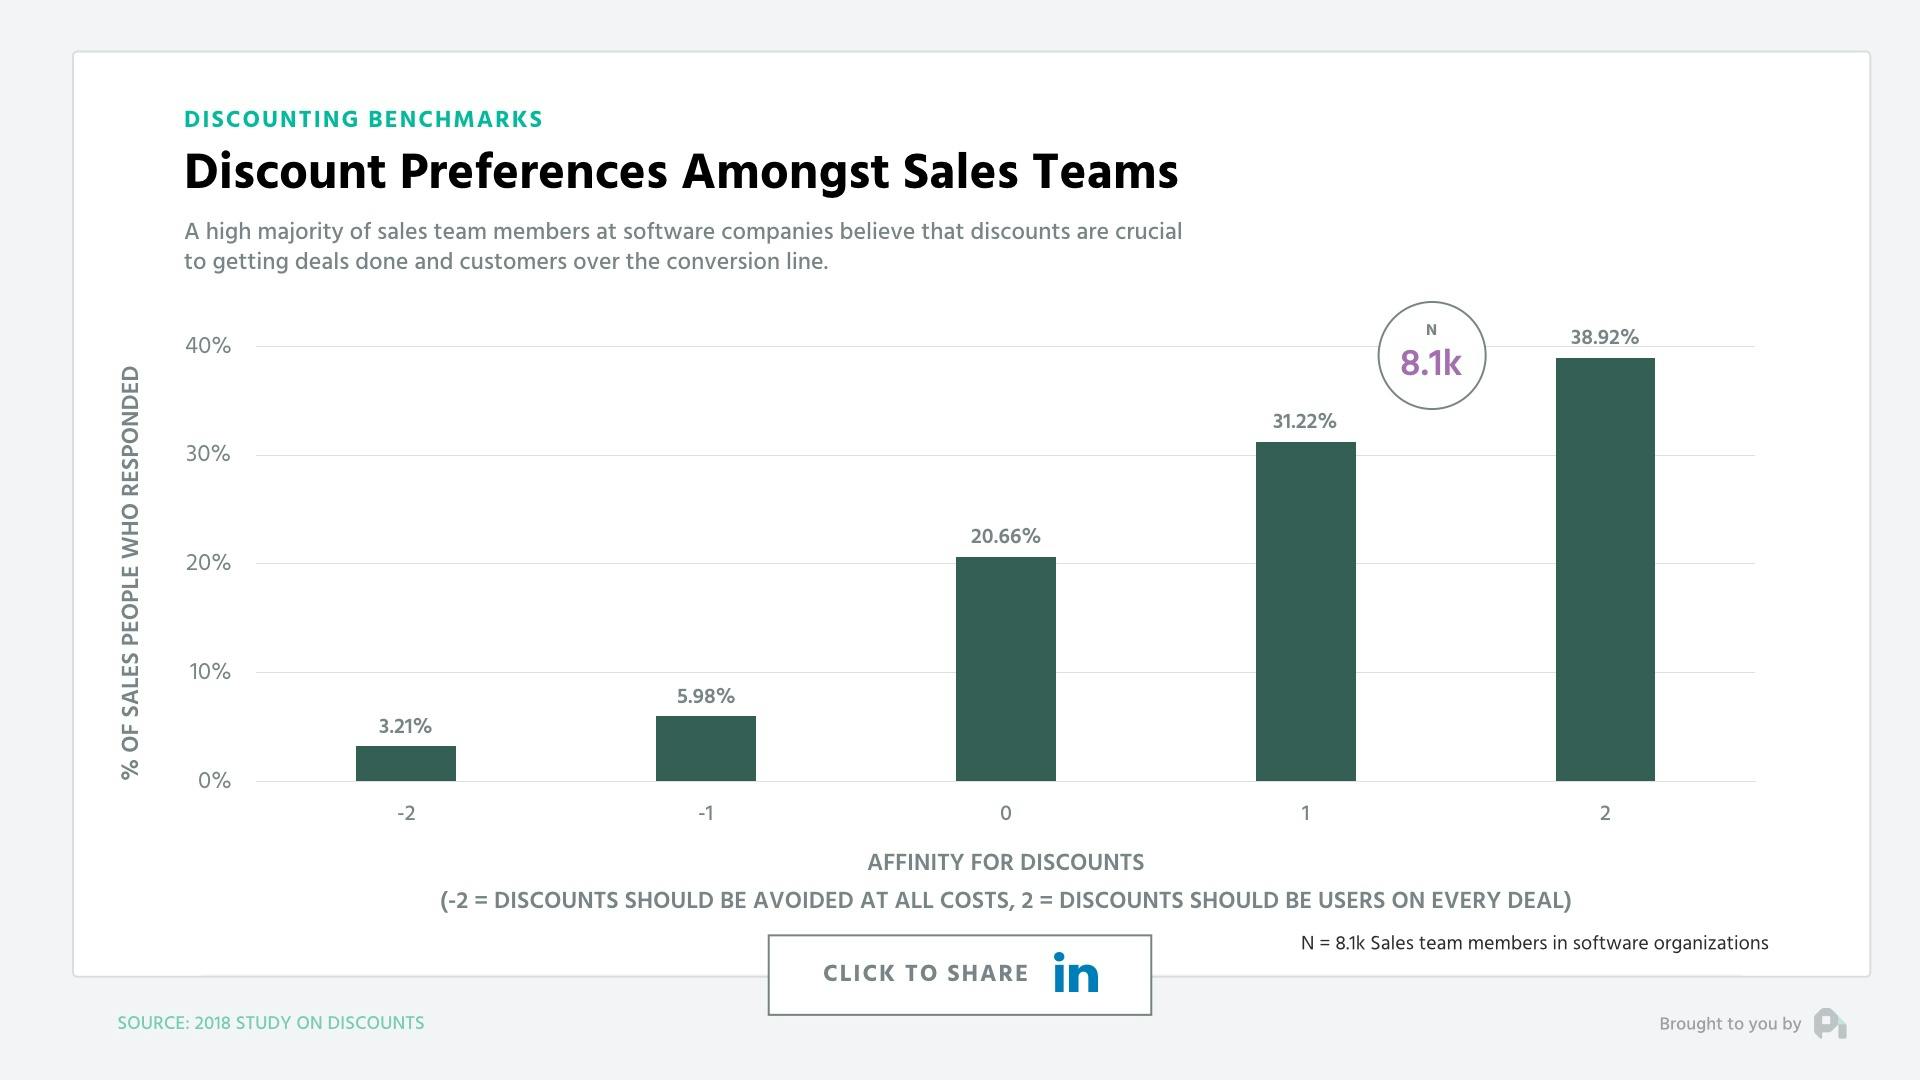This screenshot has width=1920, height=1080.
Task: Expand details on the 38.92% data label
Action: [x=1604, y=337]
